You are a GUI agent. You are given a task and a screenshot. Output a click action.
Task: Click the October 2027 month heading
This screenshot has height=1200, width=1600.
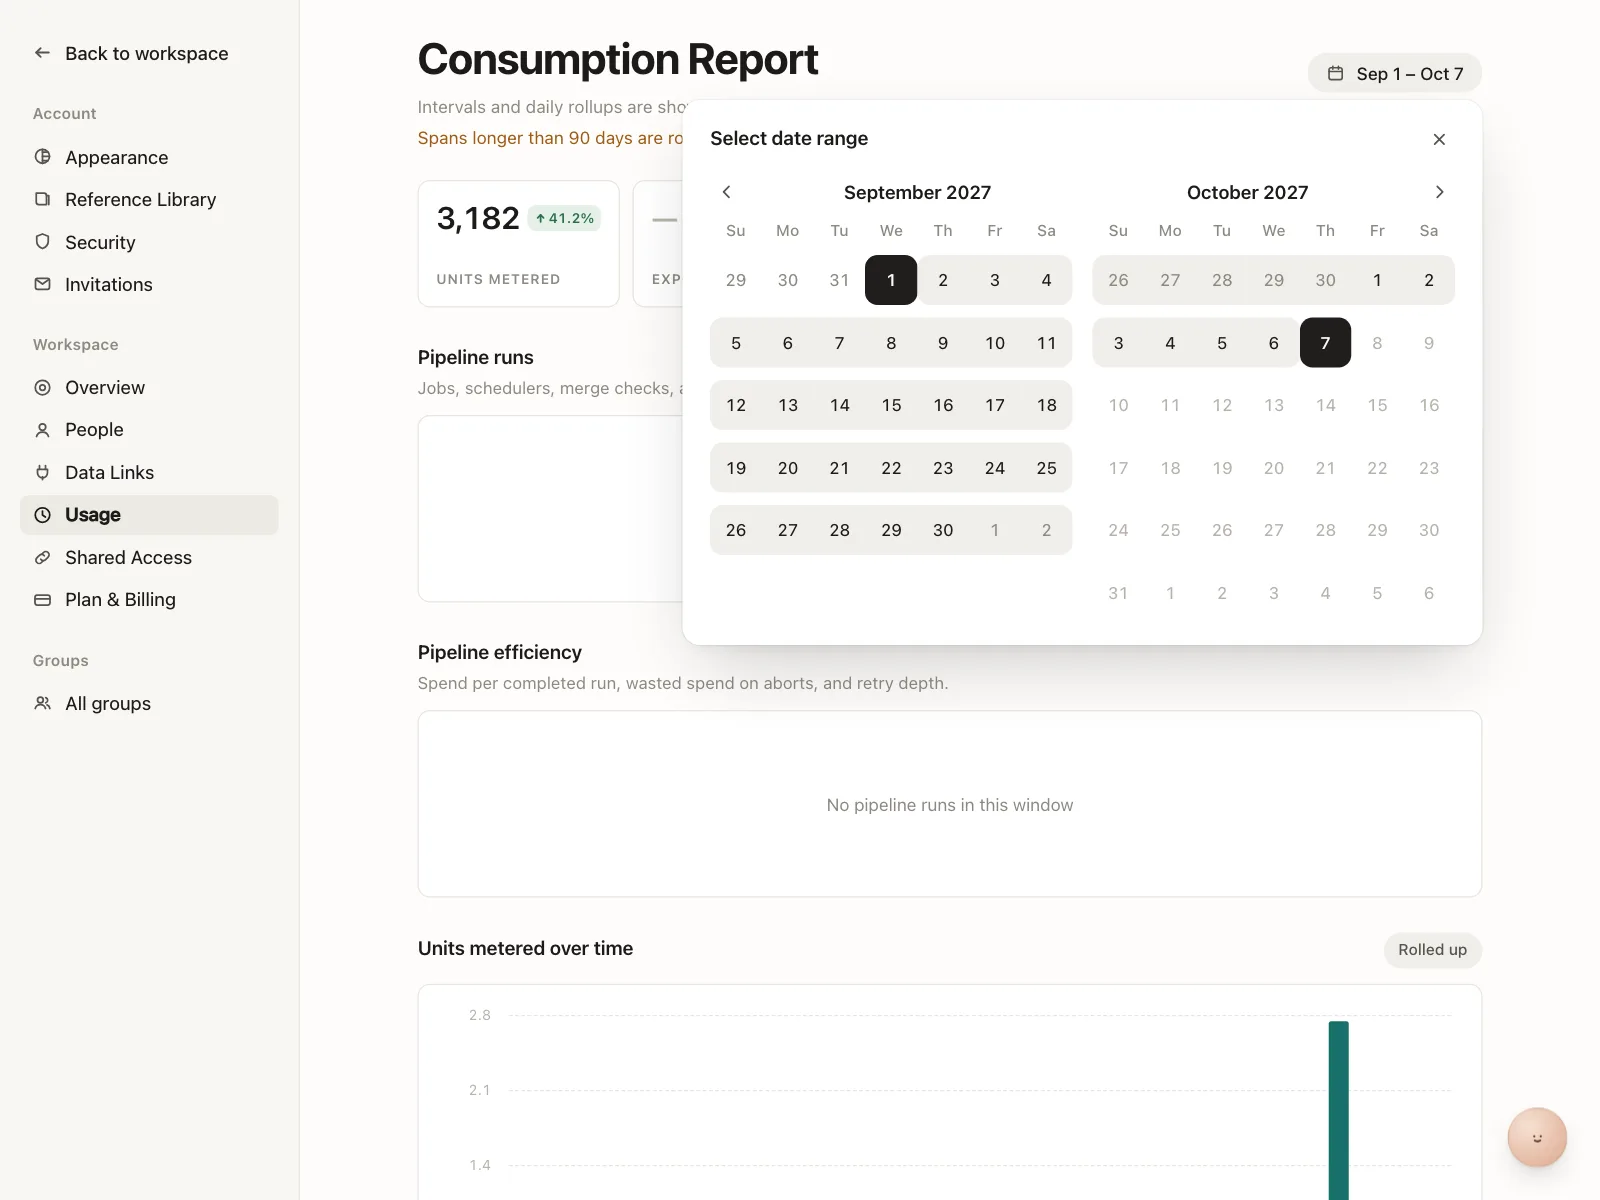[1247, 192]
